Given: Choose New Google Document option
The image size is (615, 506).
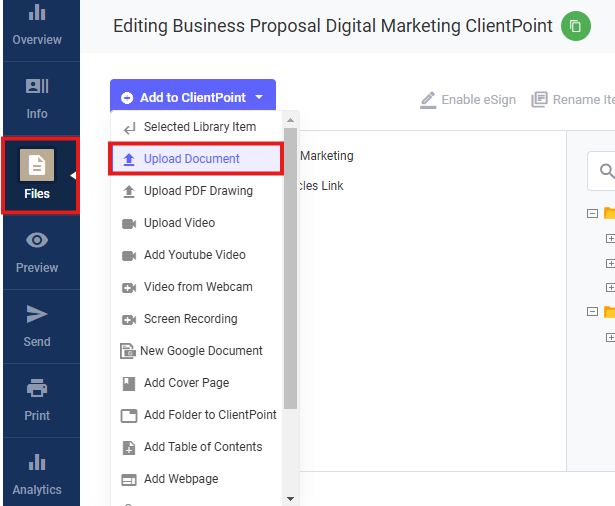Looking at the screenshot, I should pyautogui.click(x=197, y=351).
